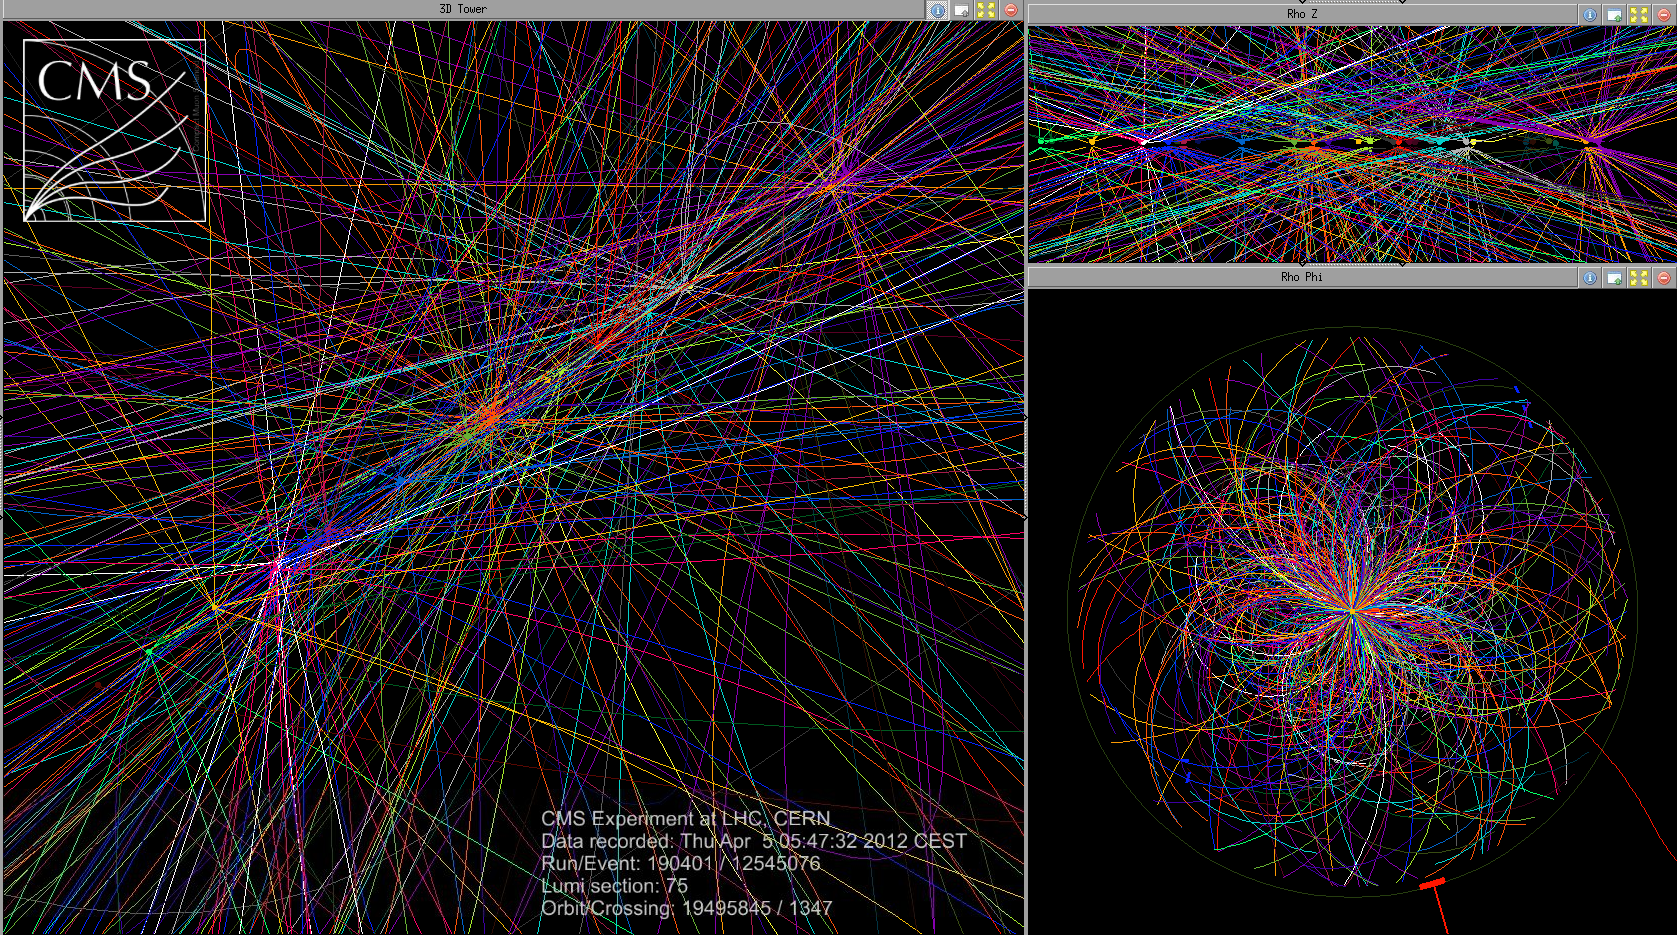Undock the 3D Tower view into its own window
1677x935 pixels.
point(961,8)
